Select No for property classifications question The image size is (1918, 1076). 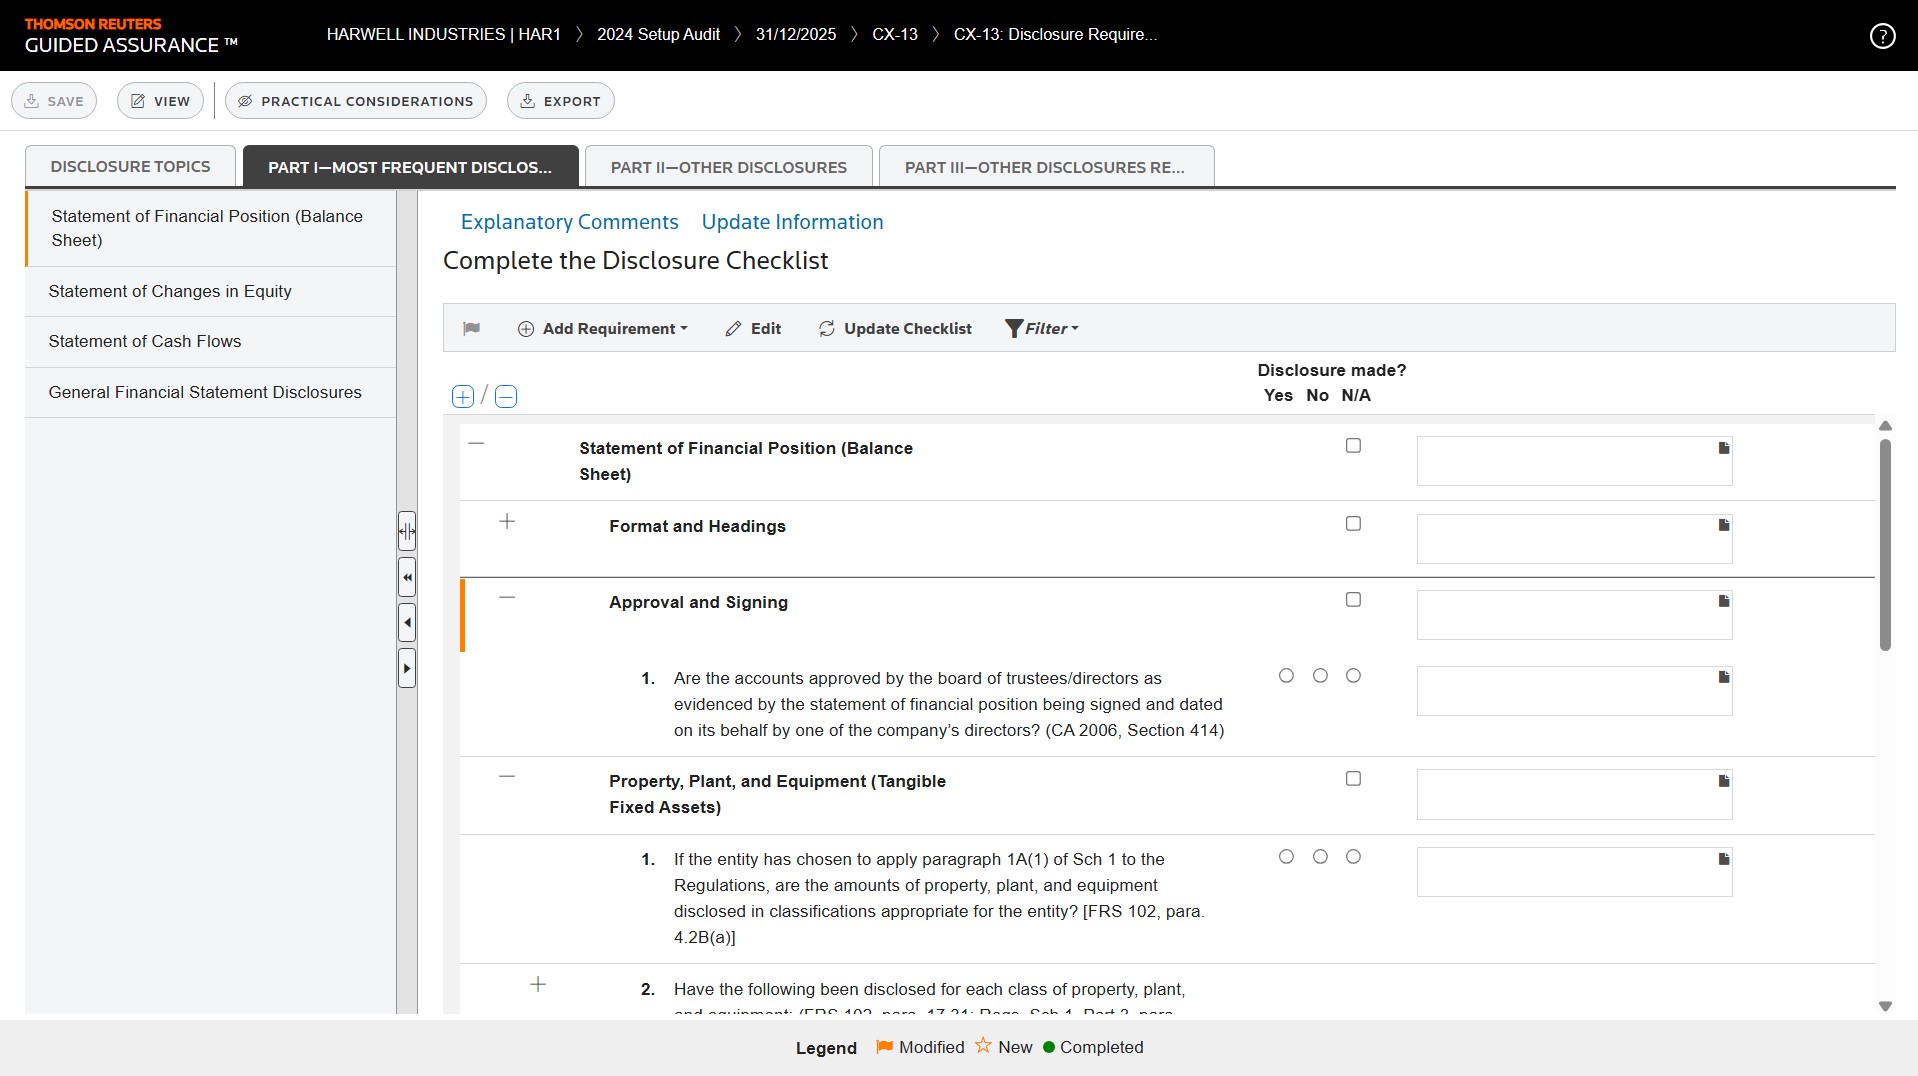1320,857
